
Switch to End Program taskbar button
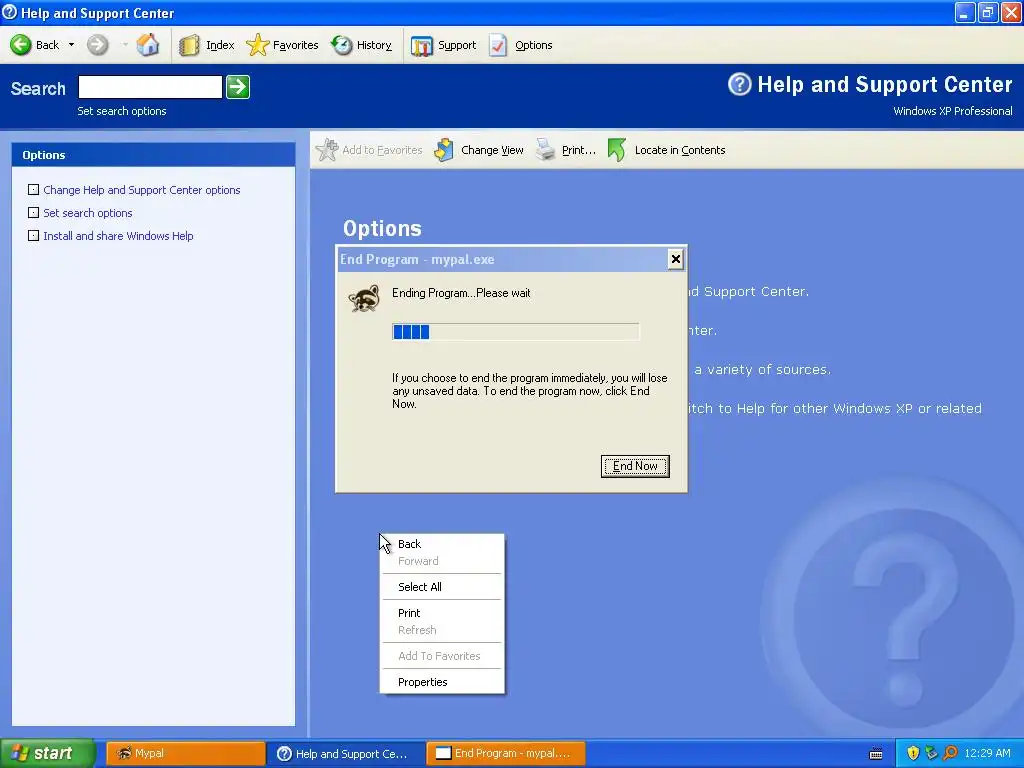(x=505, y=753)
